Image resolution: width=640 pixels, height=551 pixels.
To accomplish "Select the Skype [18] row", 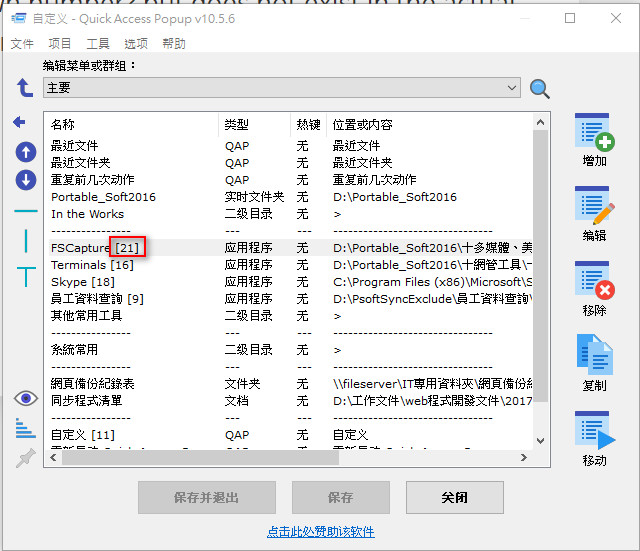I will point(291,282).
